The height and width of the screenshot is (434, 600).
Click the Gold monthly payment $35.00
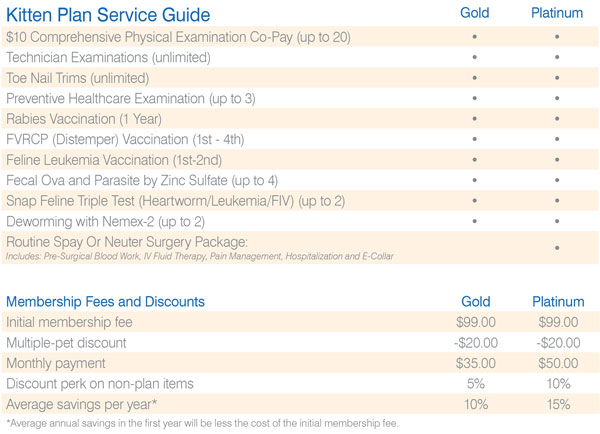(476, 363)
